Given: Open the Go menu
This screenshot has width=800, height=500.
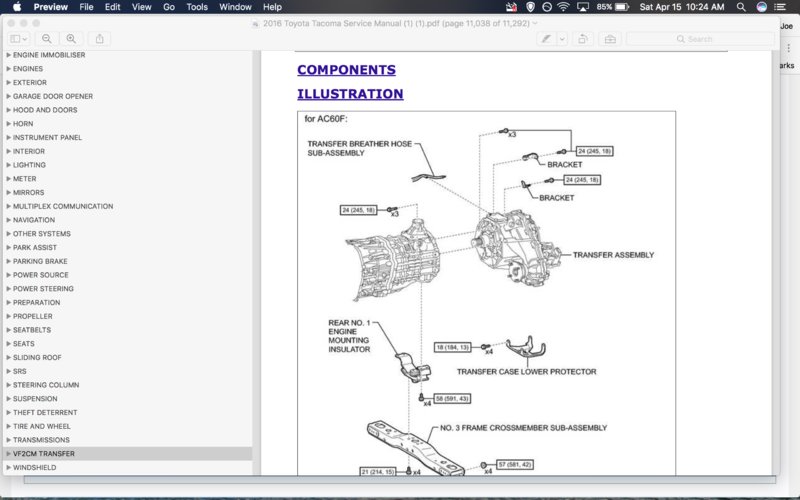Looking at the screenshot, I should [169, 7].
